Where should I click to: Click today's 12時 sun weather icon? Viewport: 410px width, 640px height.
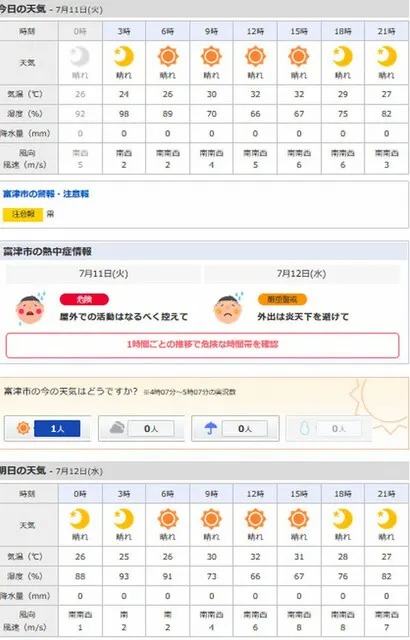click(255, 56)
